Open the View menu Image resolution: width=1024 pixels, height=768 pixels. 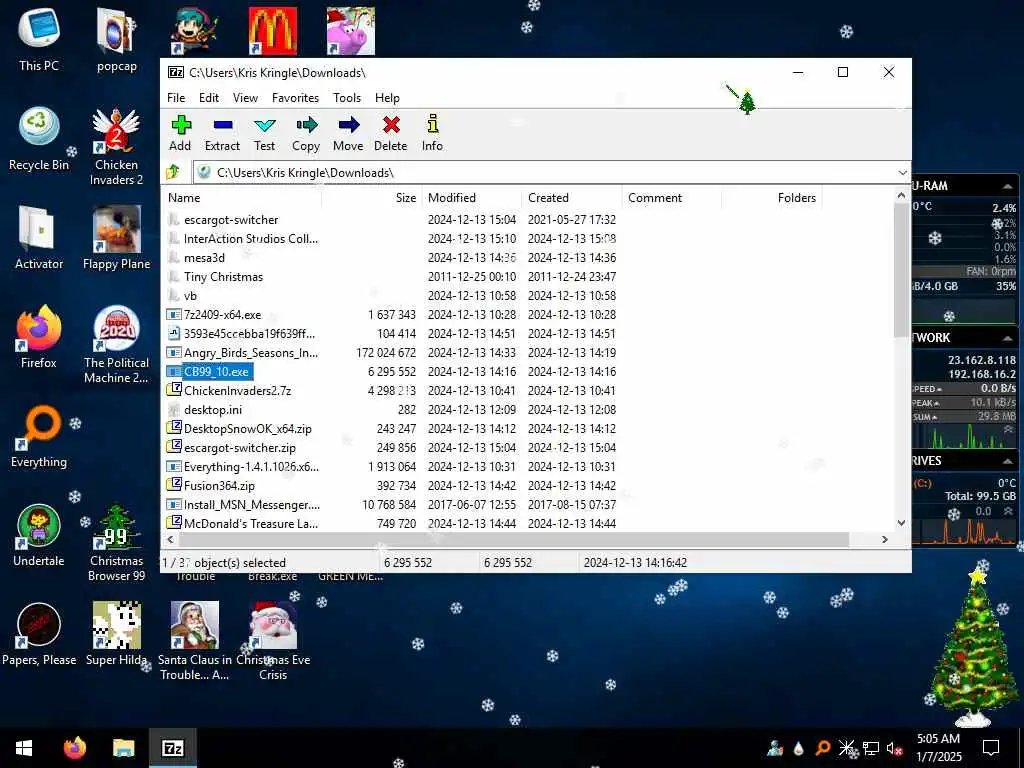click(246, 97)
